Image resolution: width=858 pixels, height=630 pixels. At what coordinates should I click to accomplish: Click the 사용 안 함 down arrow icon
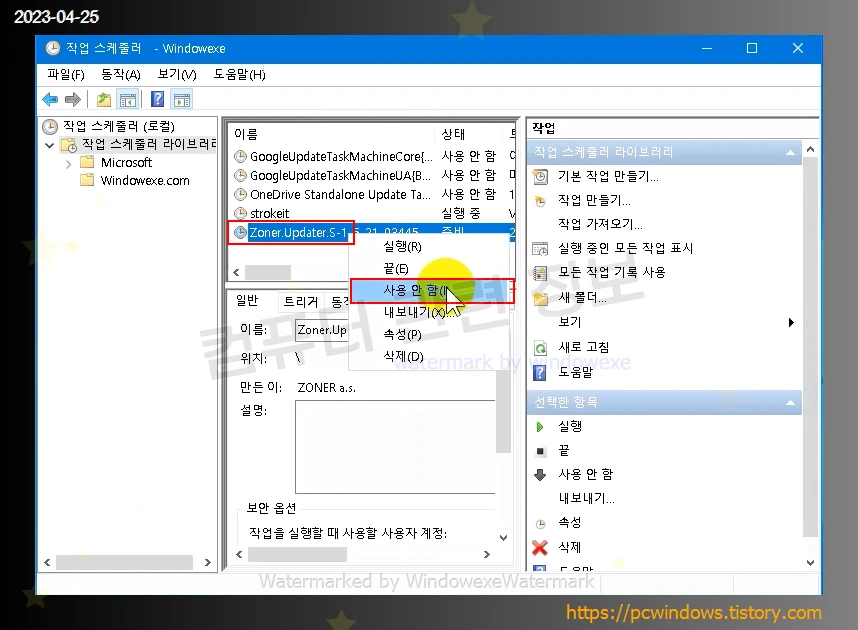pos(540,475)
